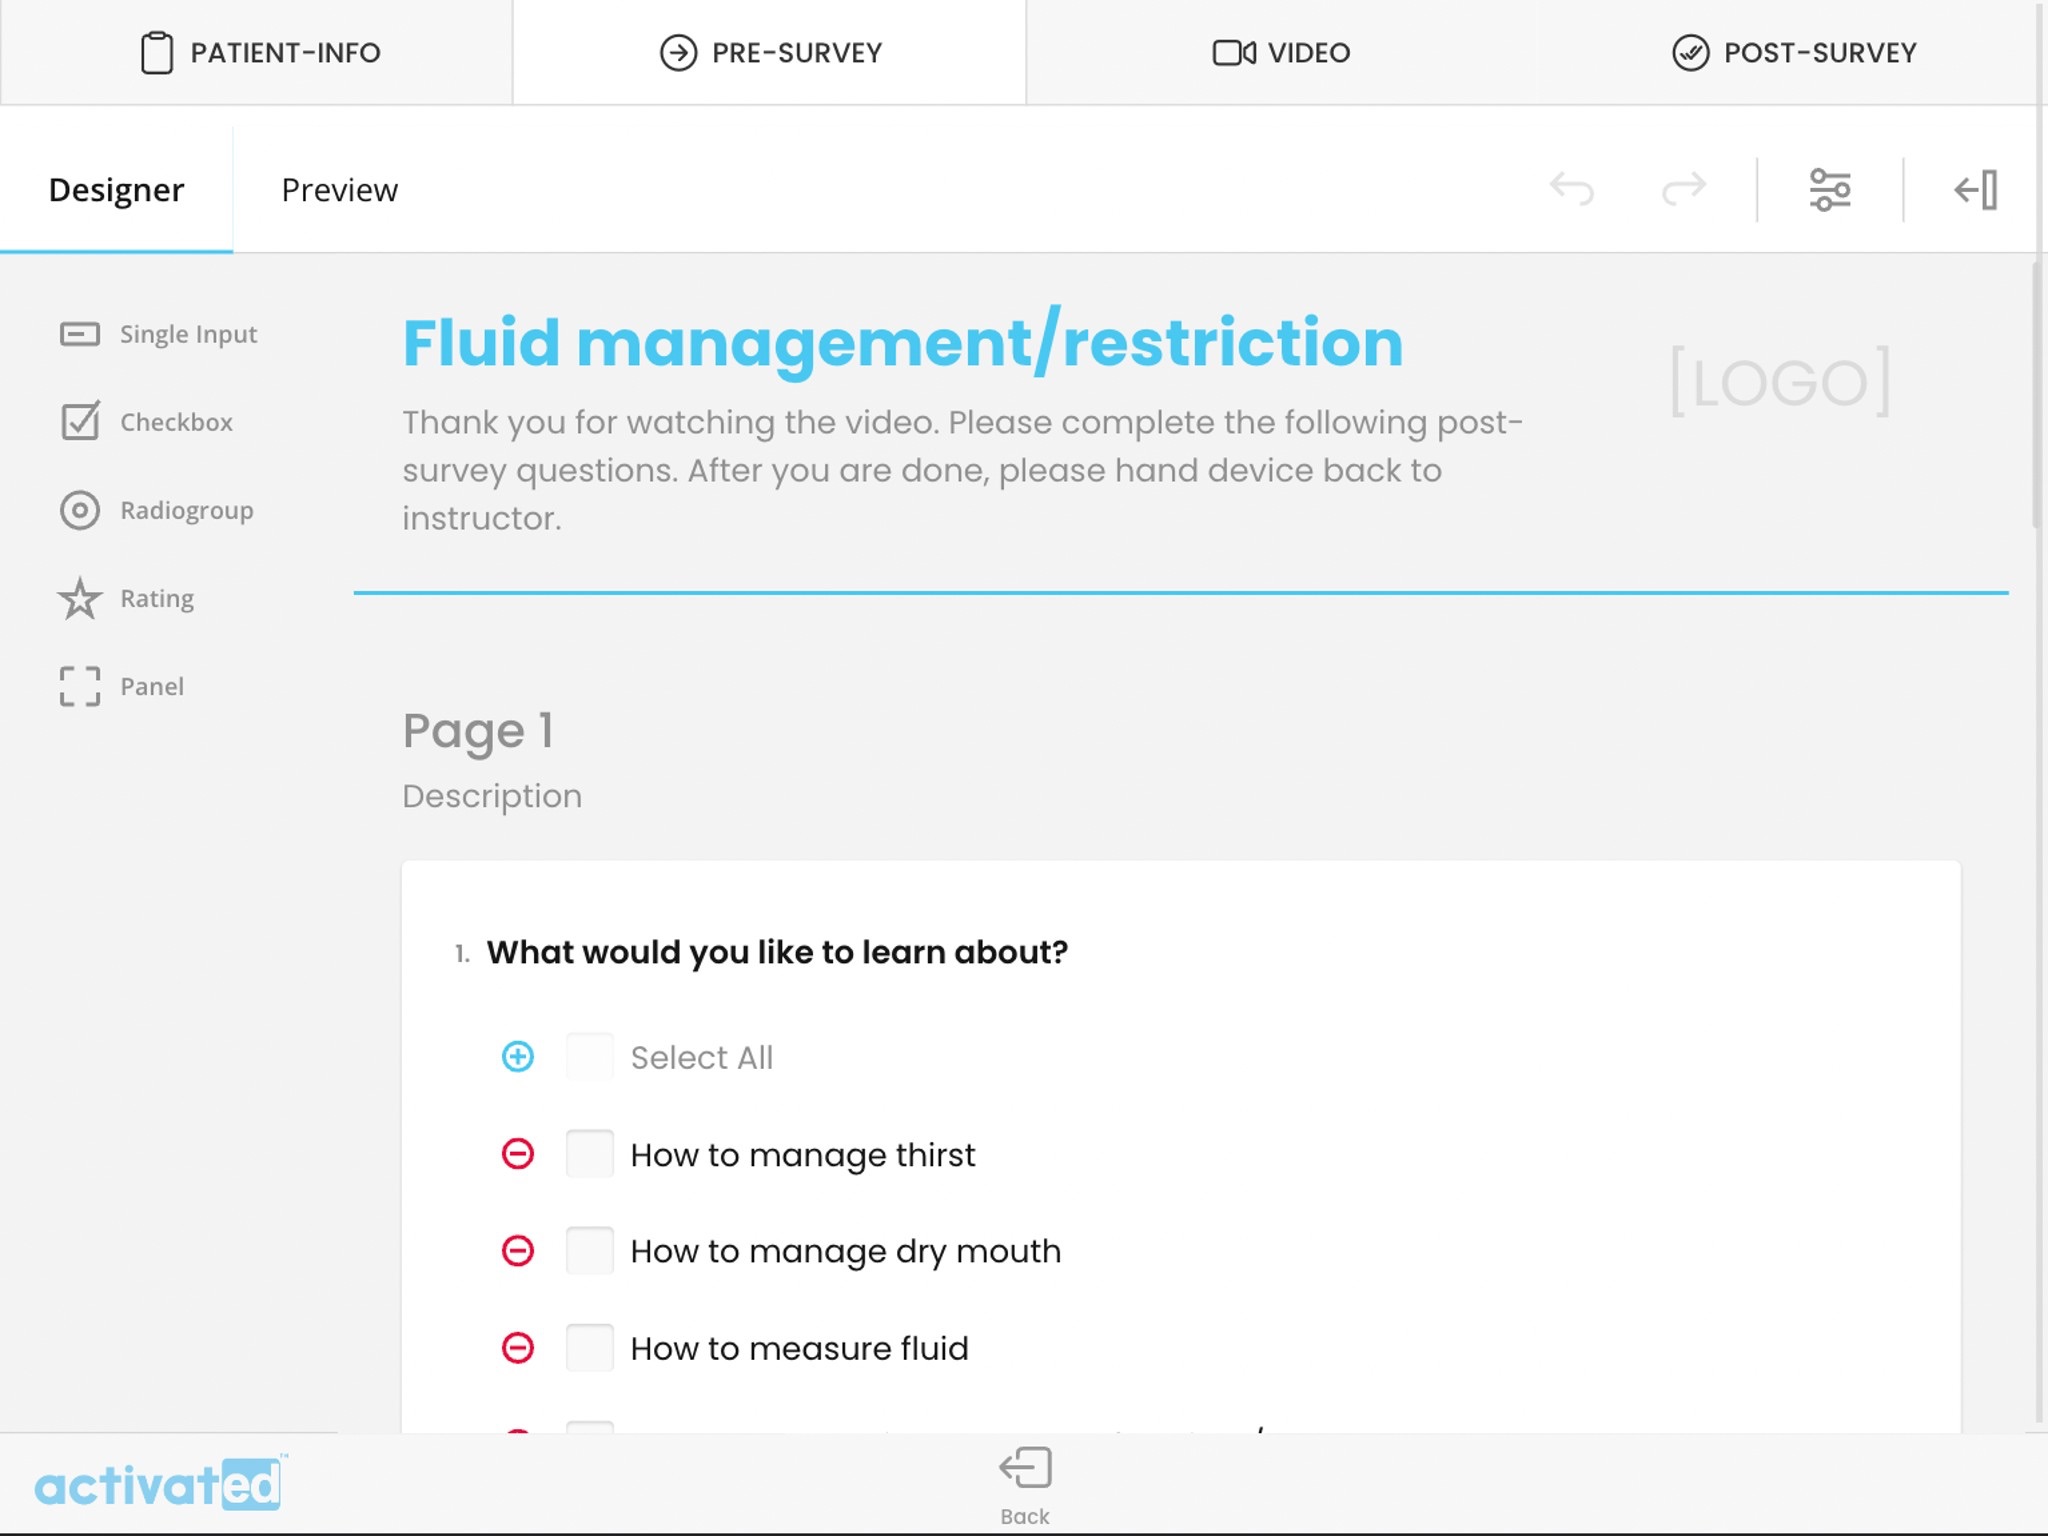The image size is (2048, 1536).
Task: Switch to the Preview tab
Action: coord(339,189)
